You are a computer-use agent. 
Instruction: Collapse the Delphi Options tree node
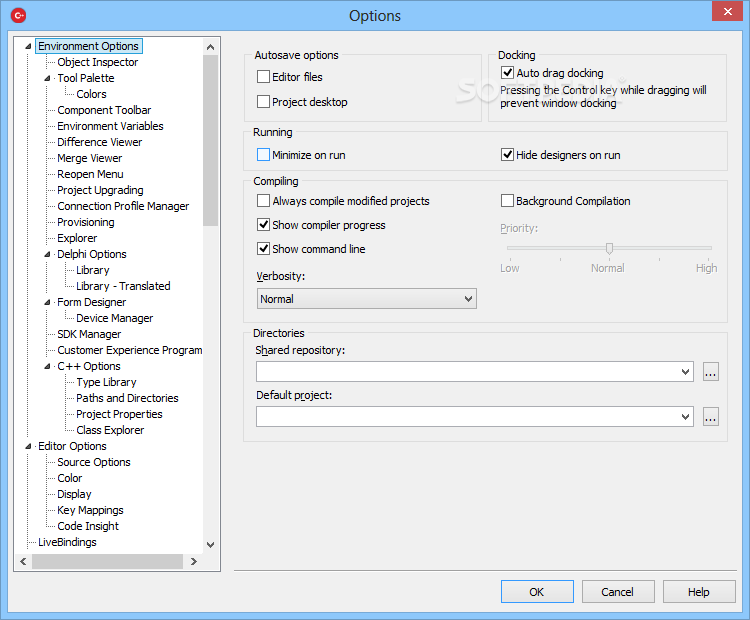(x=47, y=254)
